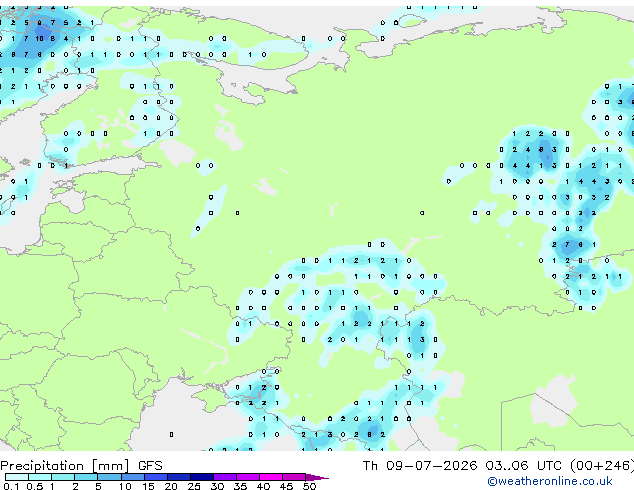Viewport: 634px width, 490px height.
Task: Choose the 25–30 mm navy legend swatch
Action: coord(201,477)
